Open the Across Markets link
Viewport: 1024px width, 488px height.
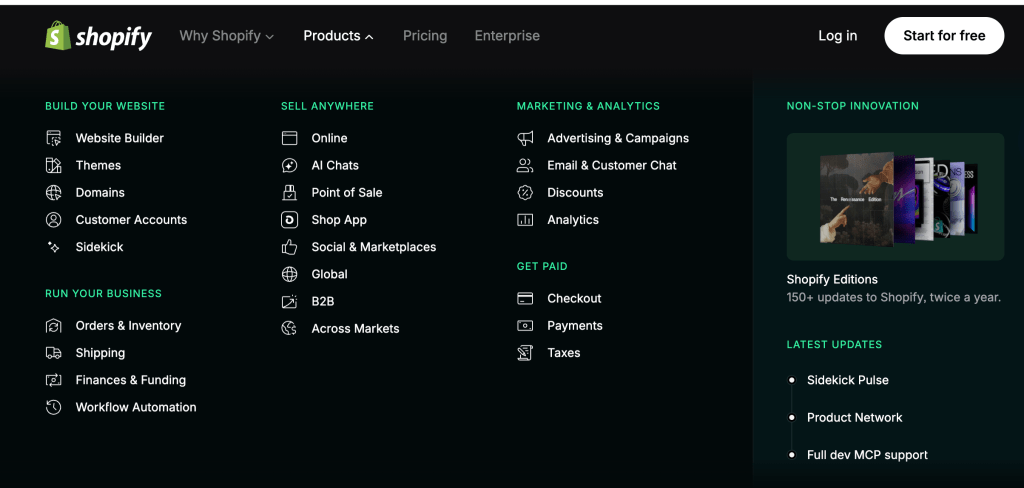pos(355,329)
